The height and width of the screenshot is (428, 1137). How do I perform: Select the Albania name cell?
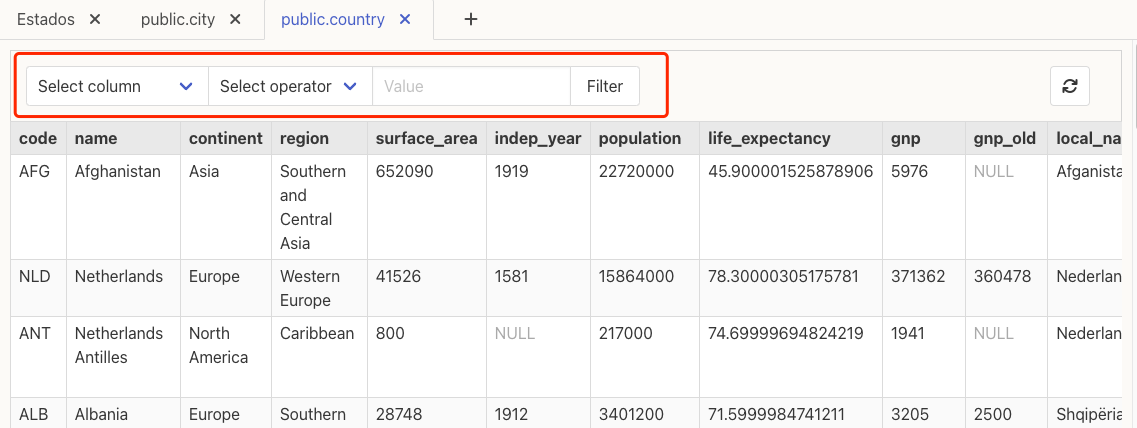[123, 413]
